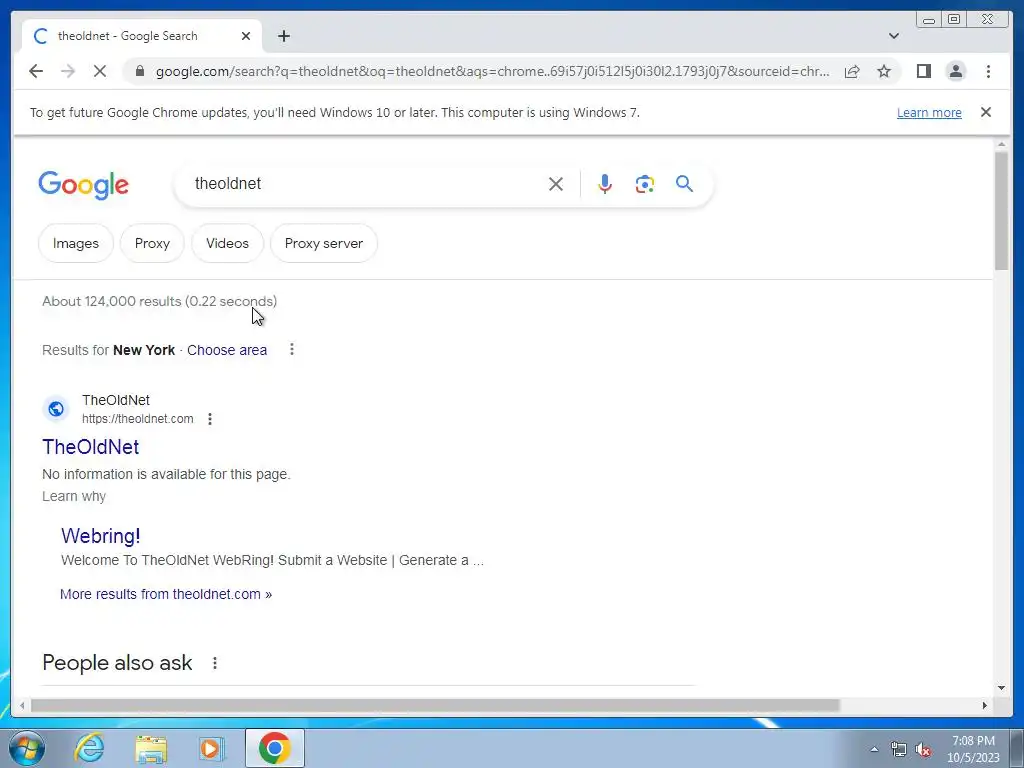1024x768 pixels.
Task: Open the network tray icon
Action: [899, 749]
